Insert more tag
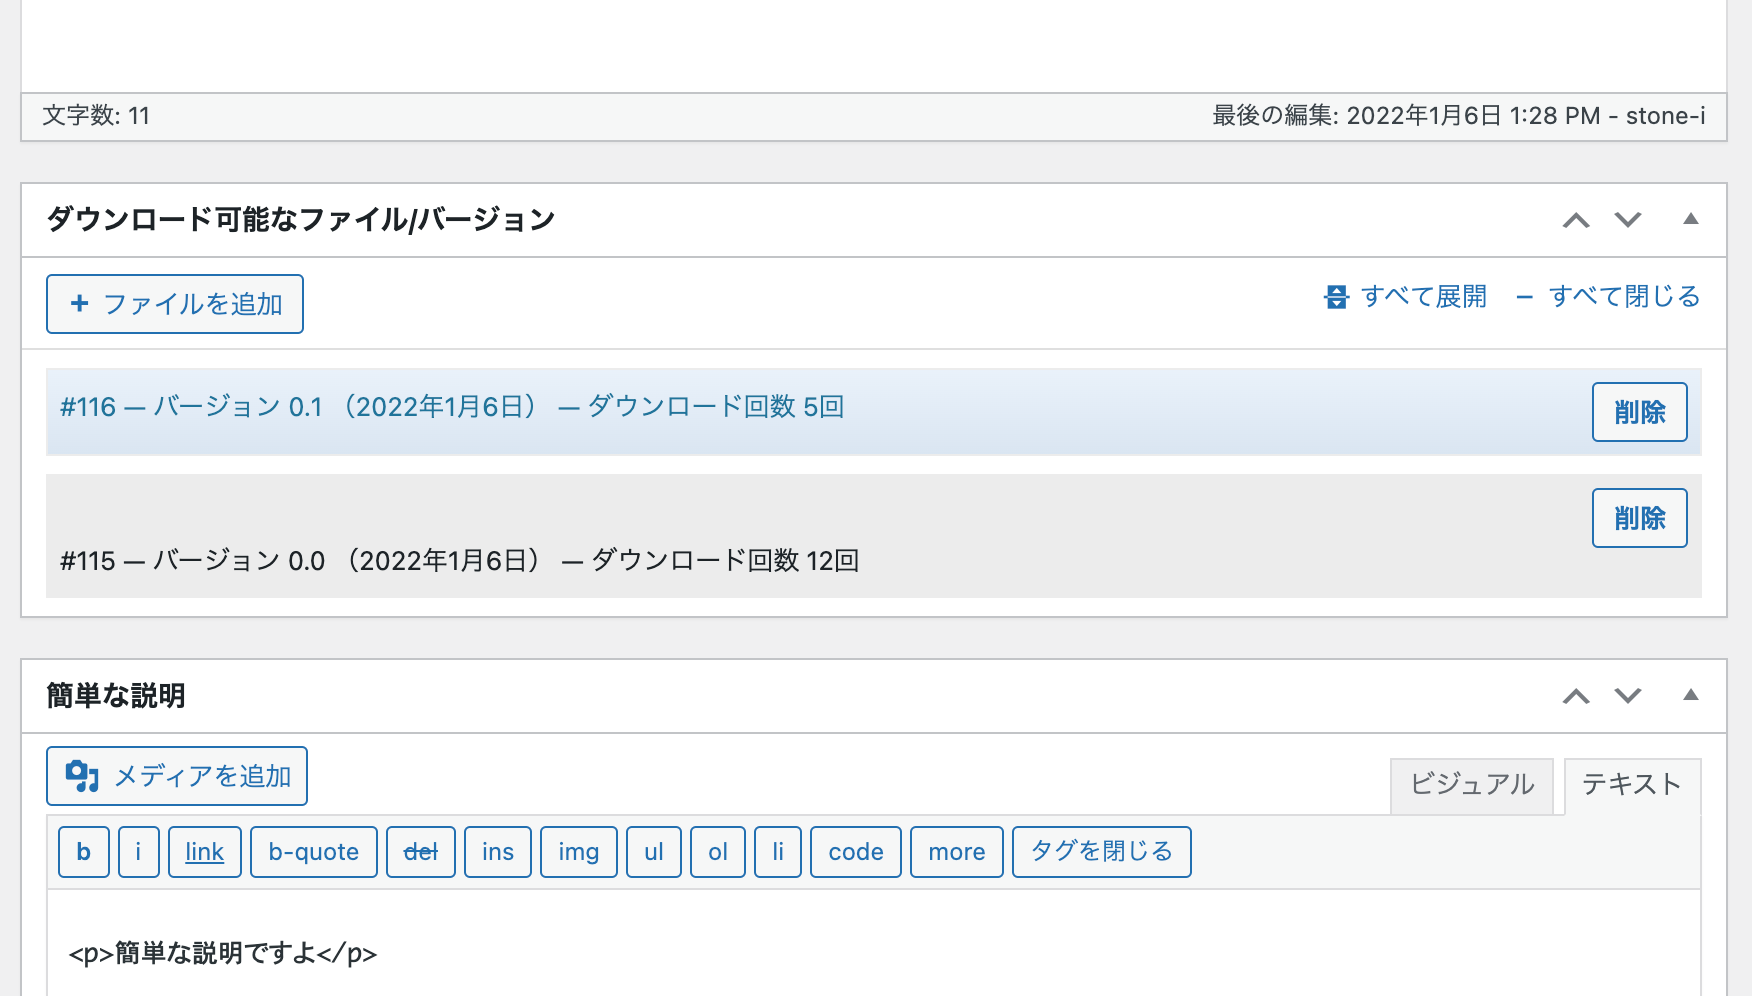The width and height of the screenshot is (1752, 996). (957, 852)
